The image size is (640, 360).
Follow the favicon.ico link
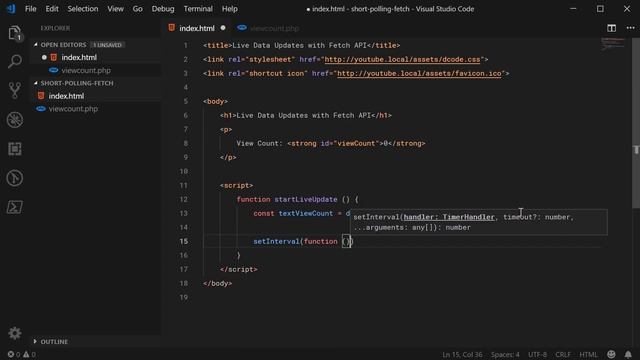coord(419,73)
